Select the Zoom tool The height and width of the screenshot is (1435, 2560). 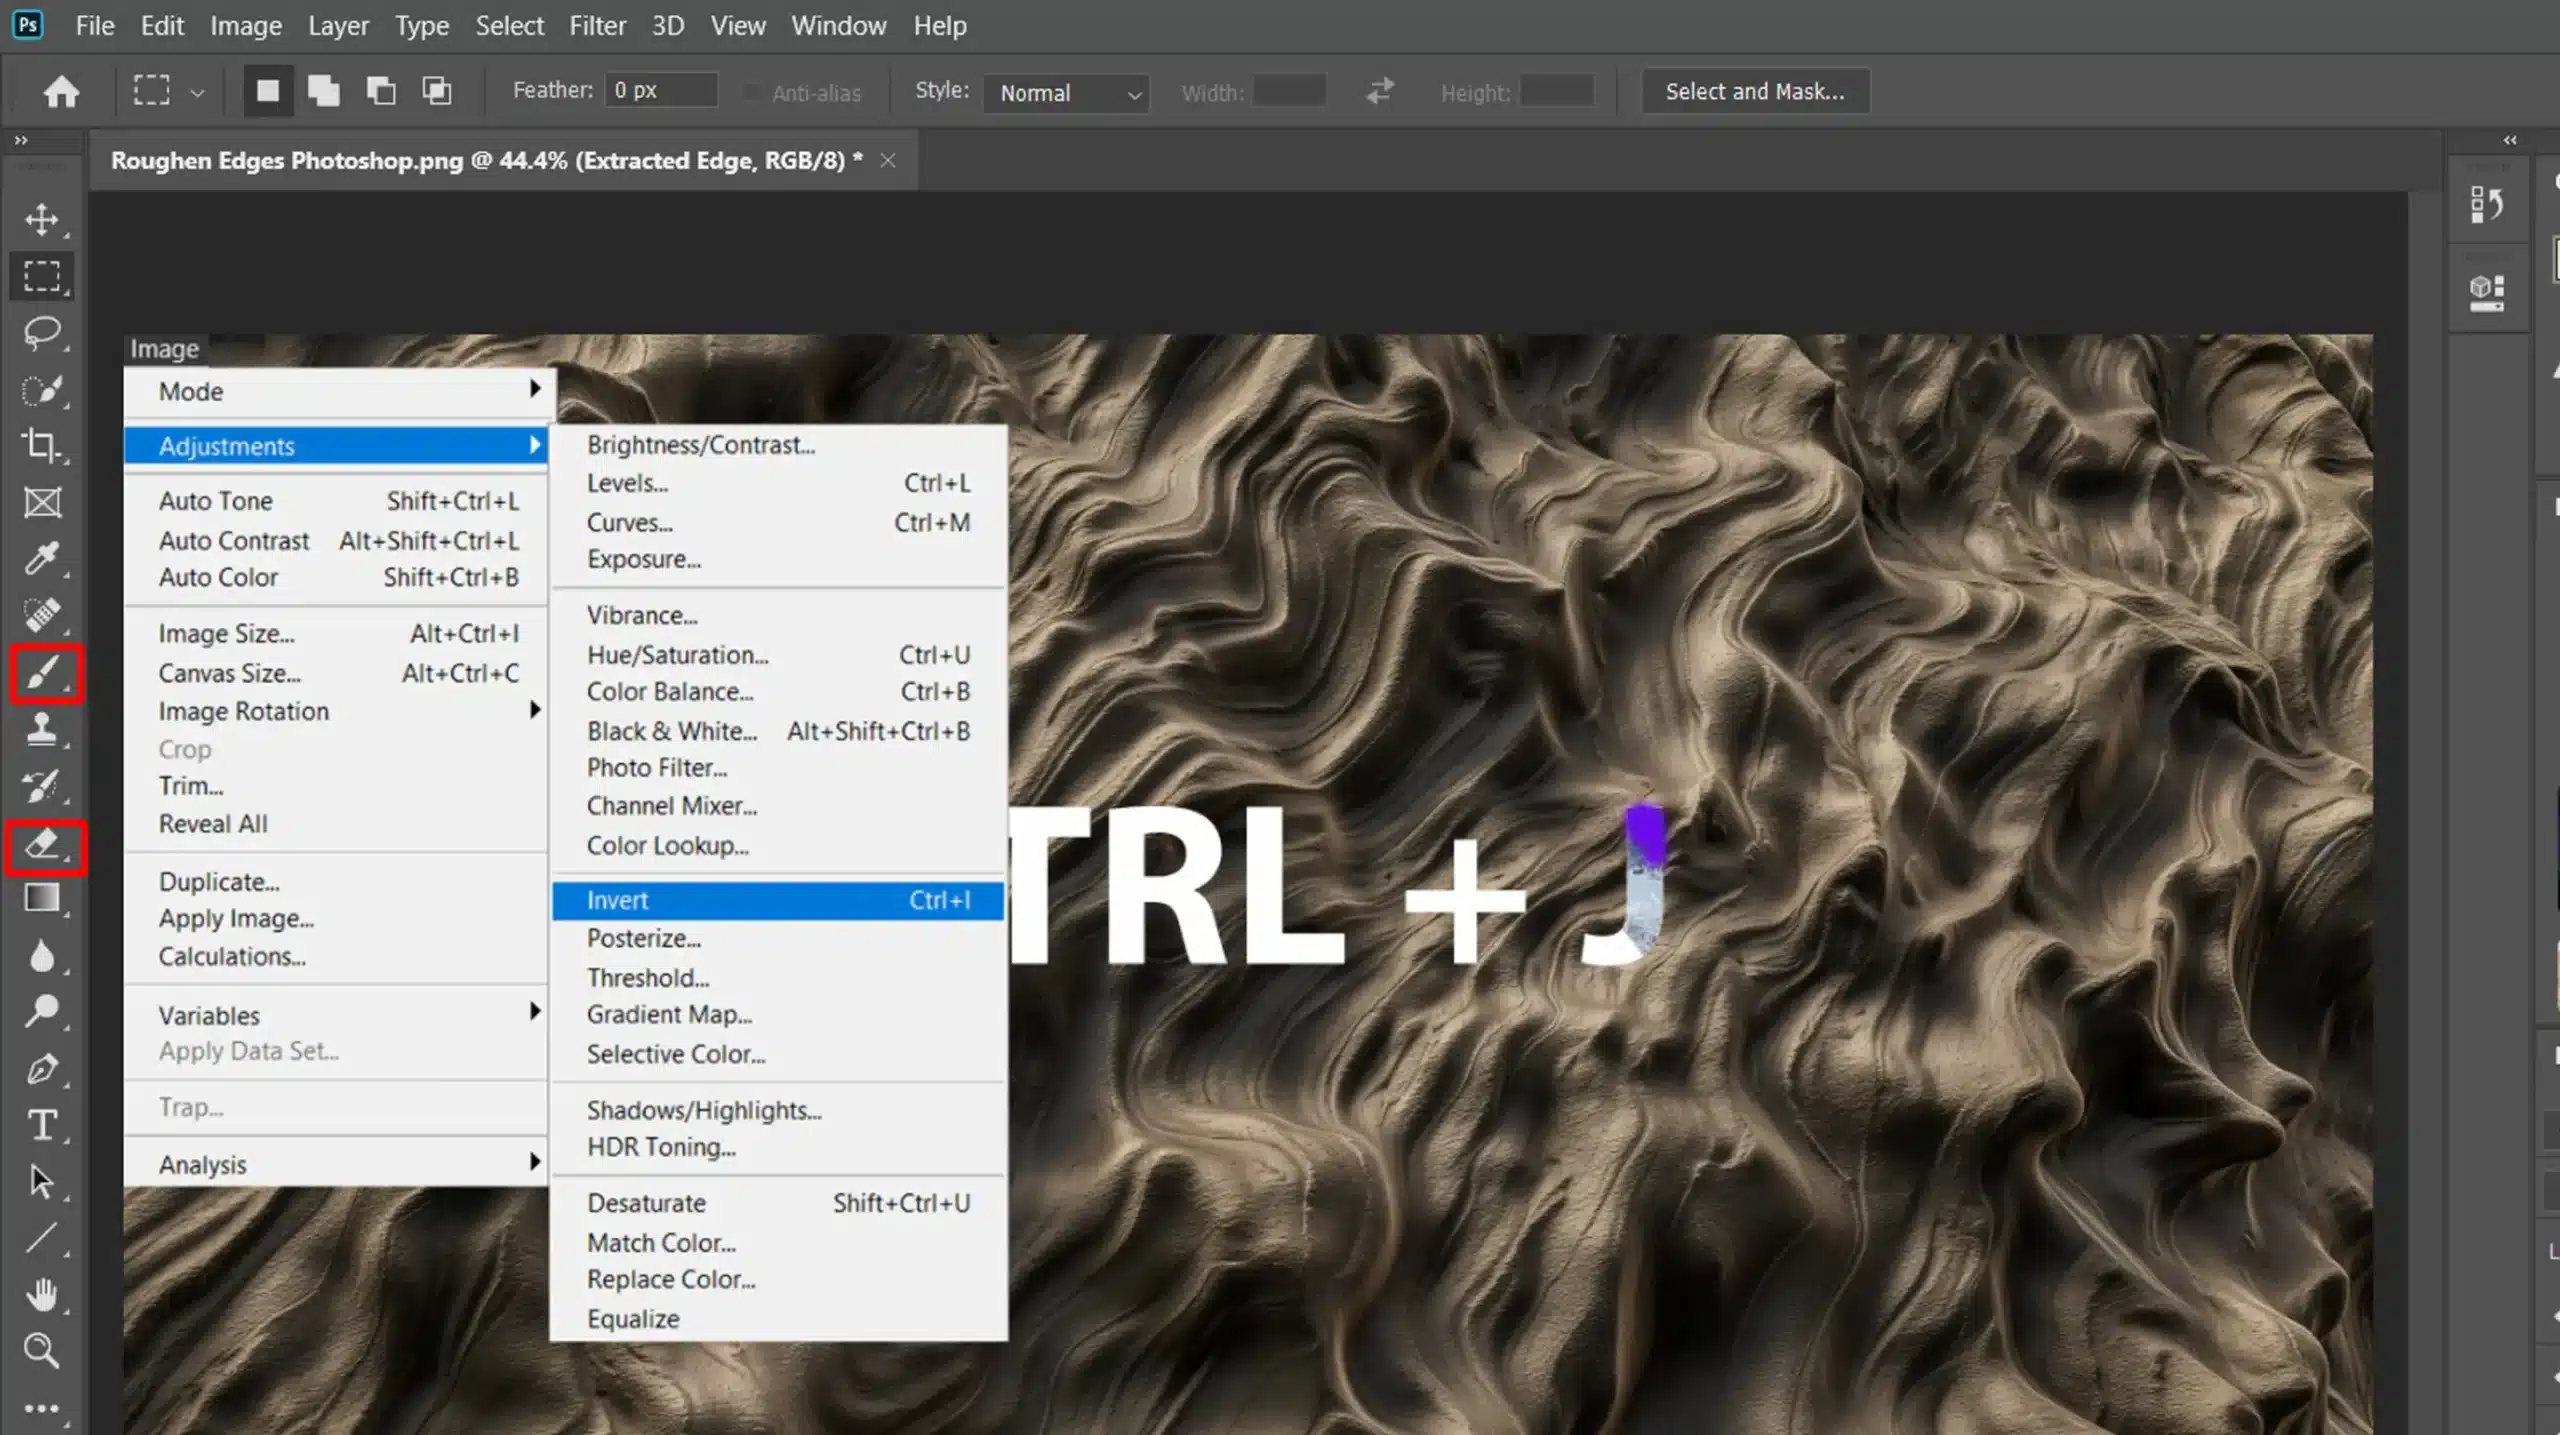[42, 1351]
